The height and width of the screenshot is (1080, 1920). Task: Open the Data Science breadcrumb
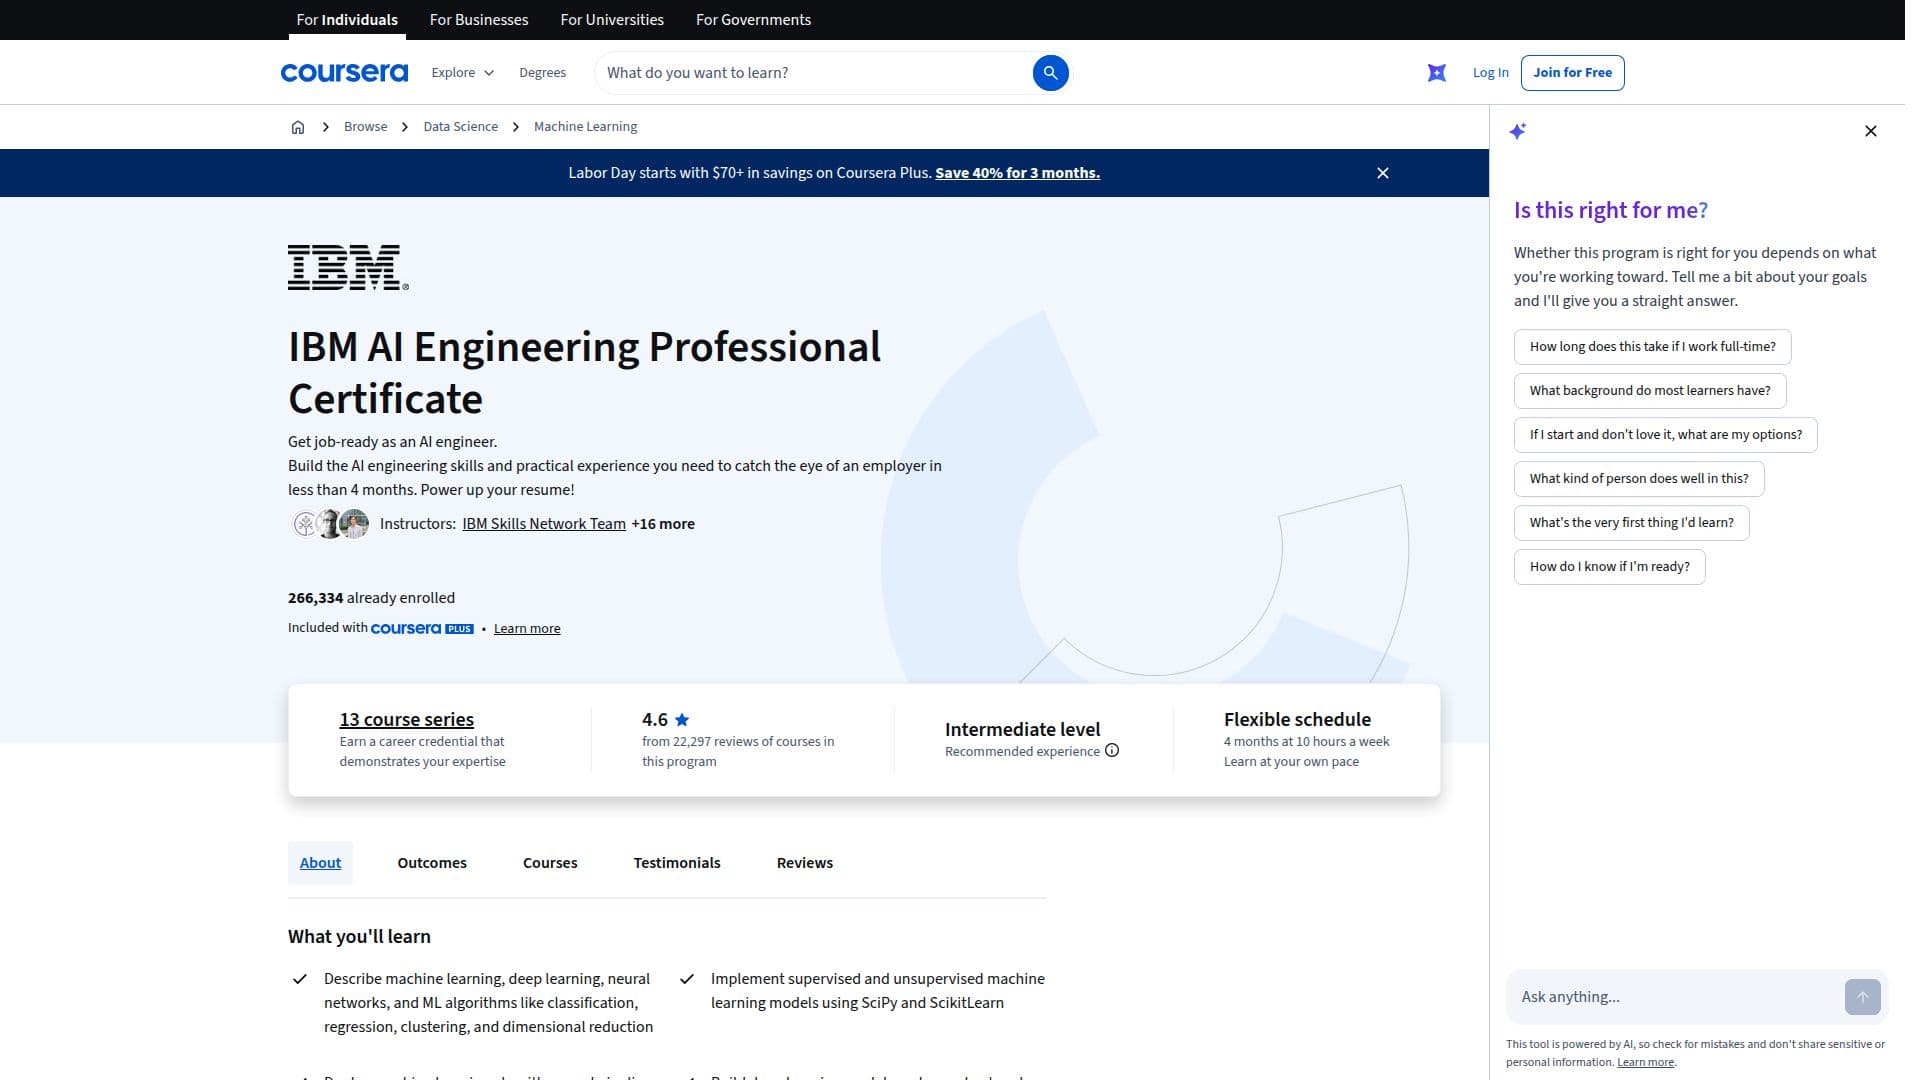click(460, 127)
